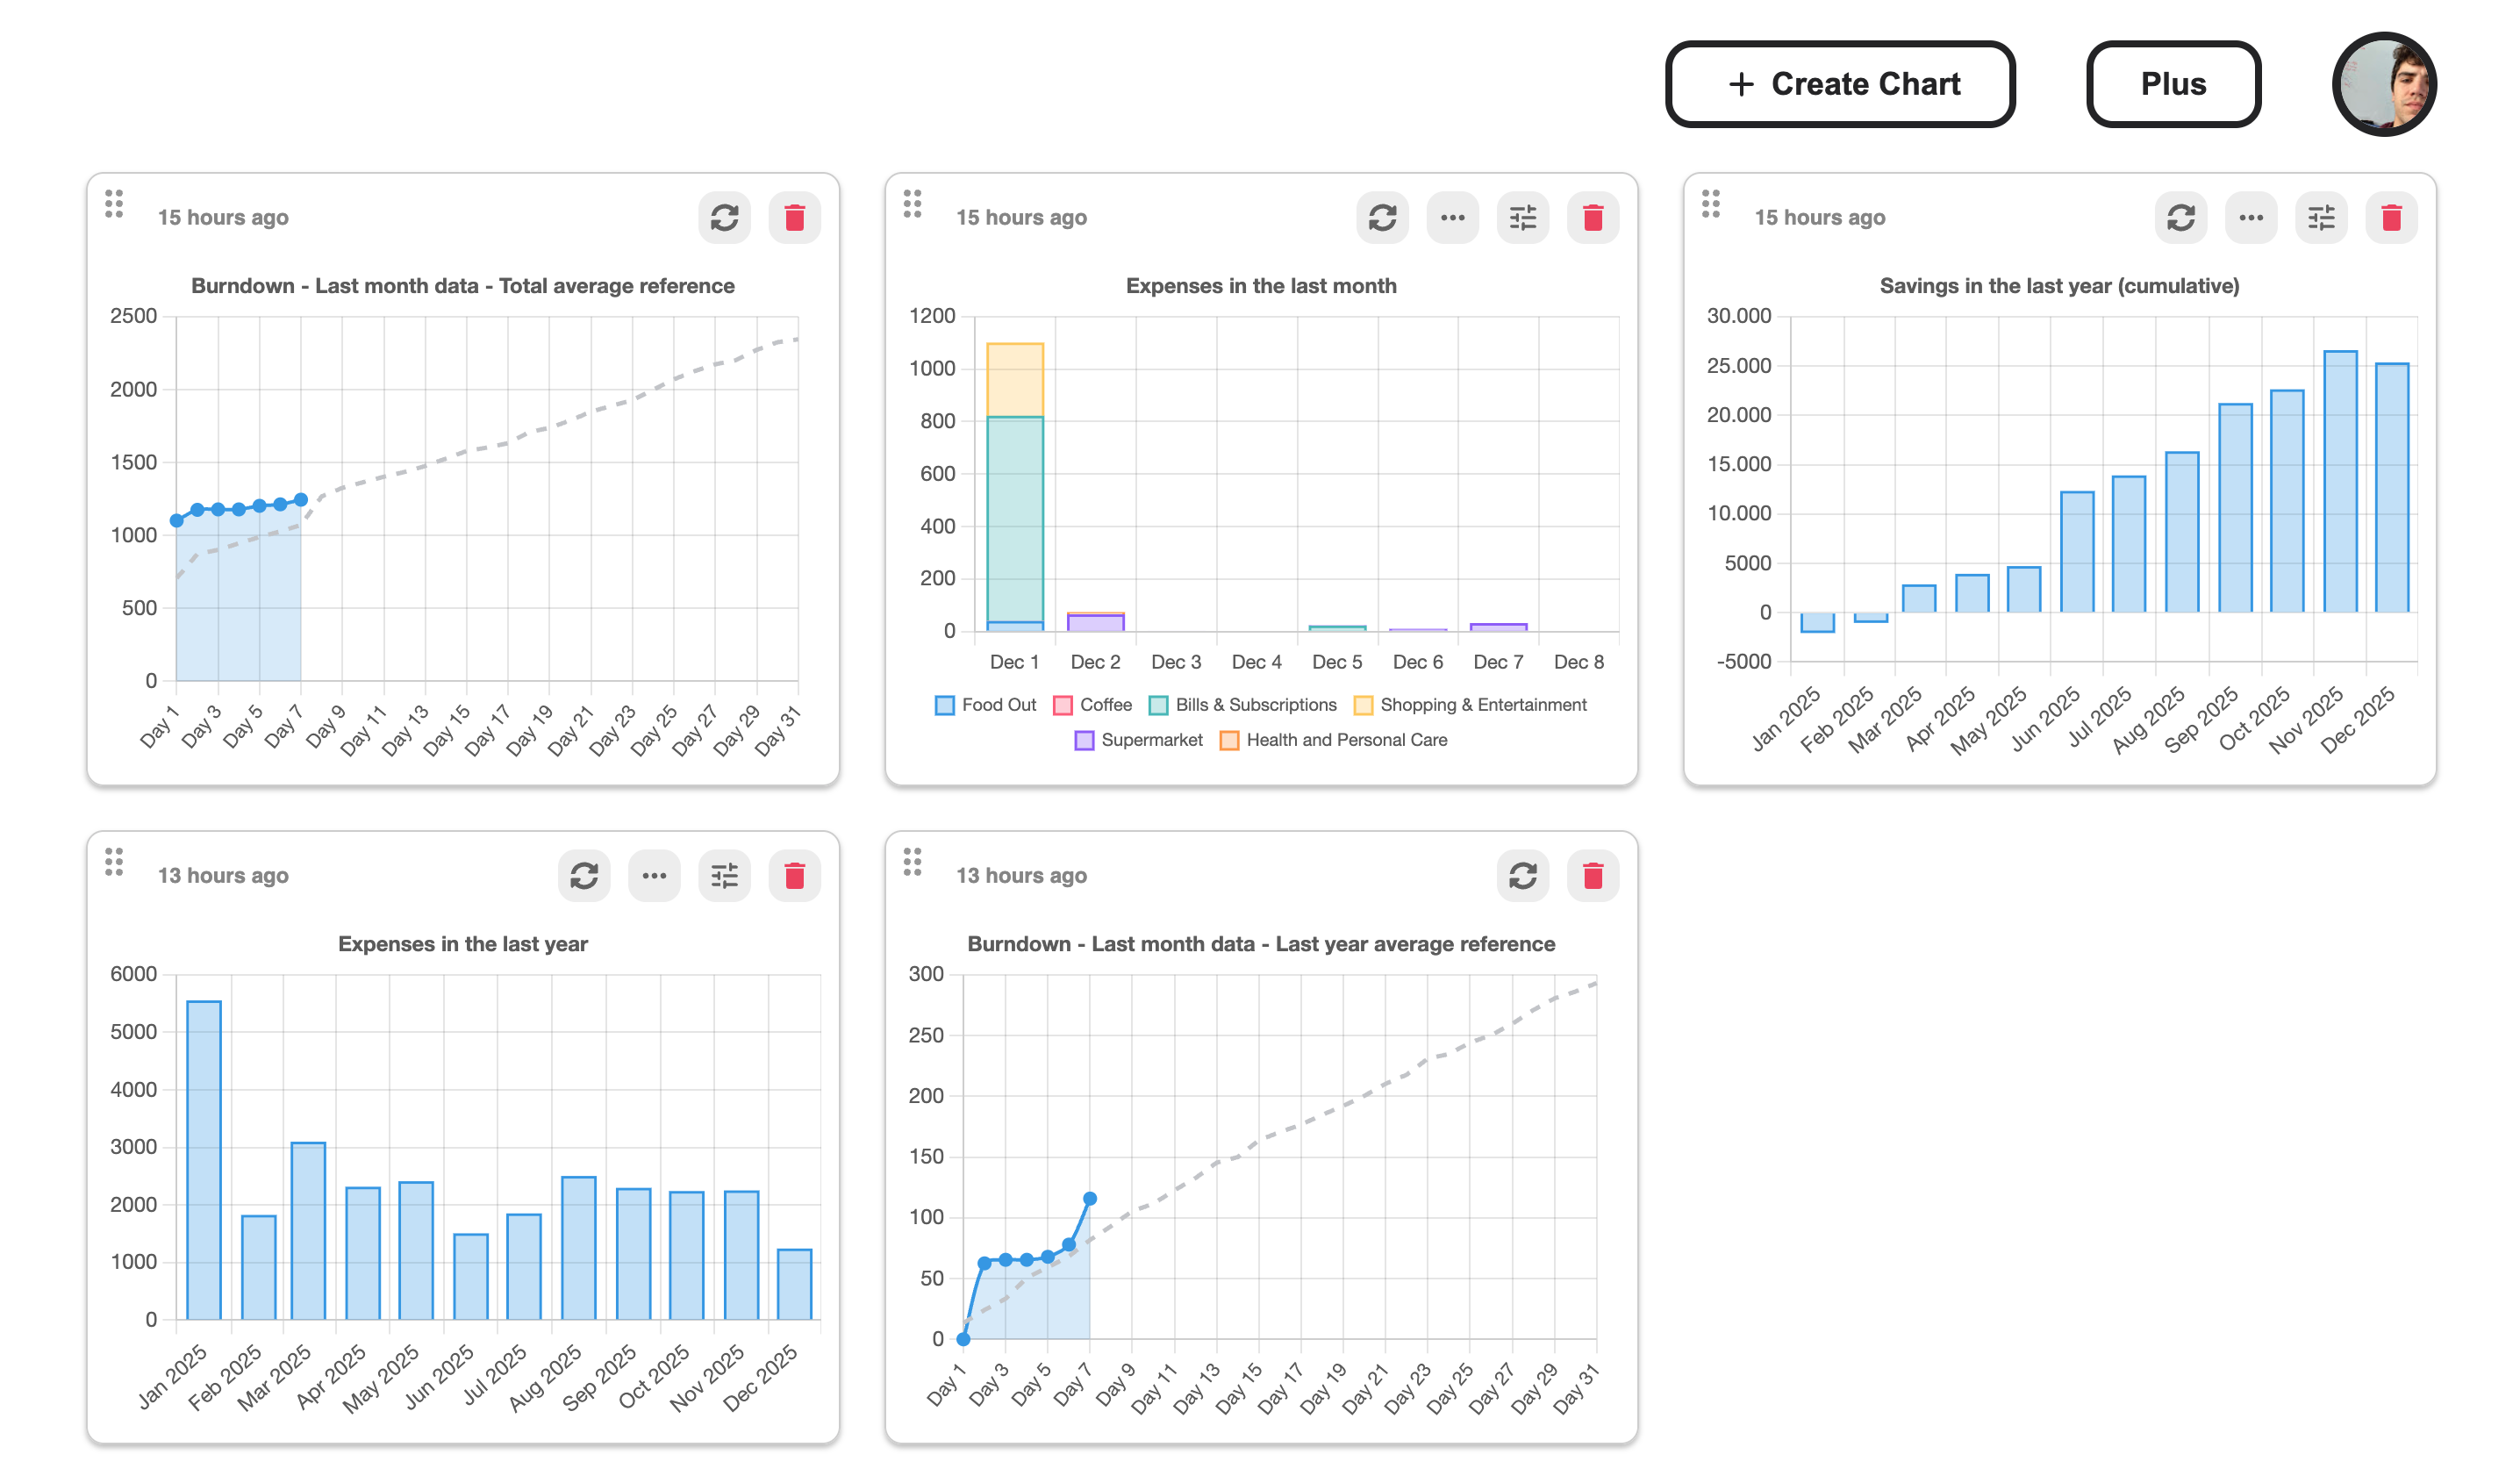Delete the Expenses in the last year chart
Image resolution: width=2520 pixels, height=1483 pixels.
pos(795,875)
